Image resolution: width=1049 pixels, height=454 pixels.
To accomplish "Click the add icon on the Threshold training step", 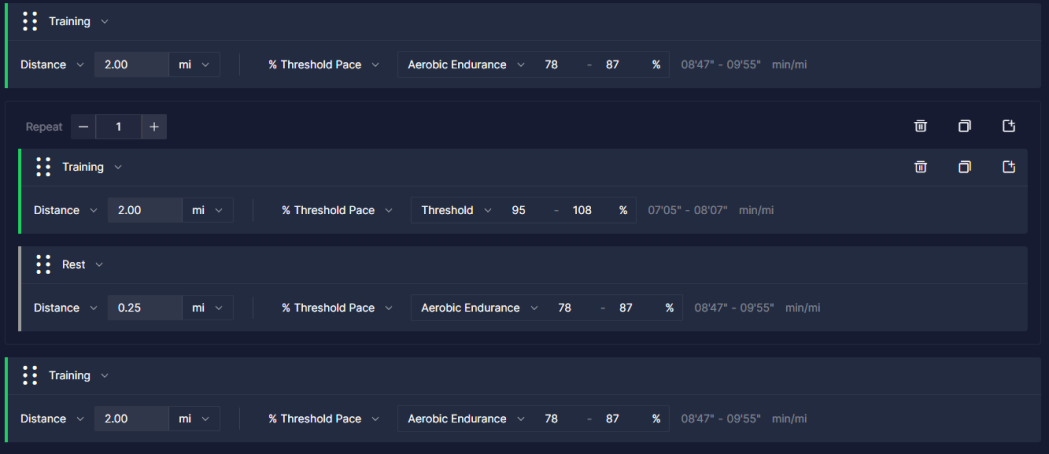I will 1009,167.
